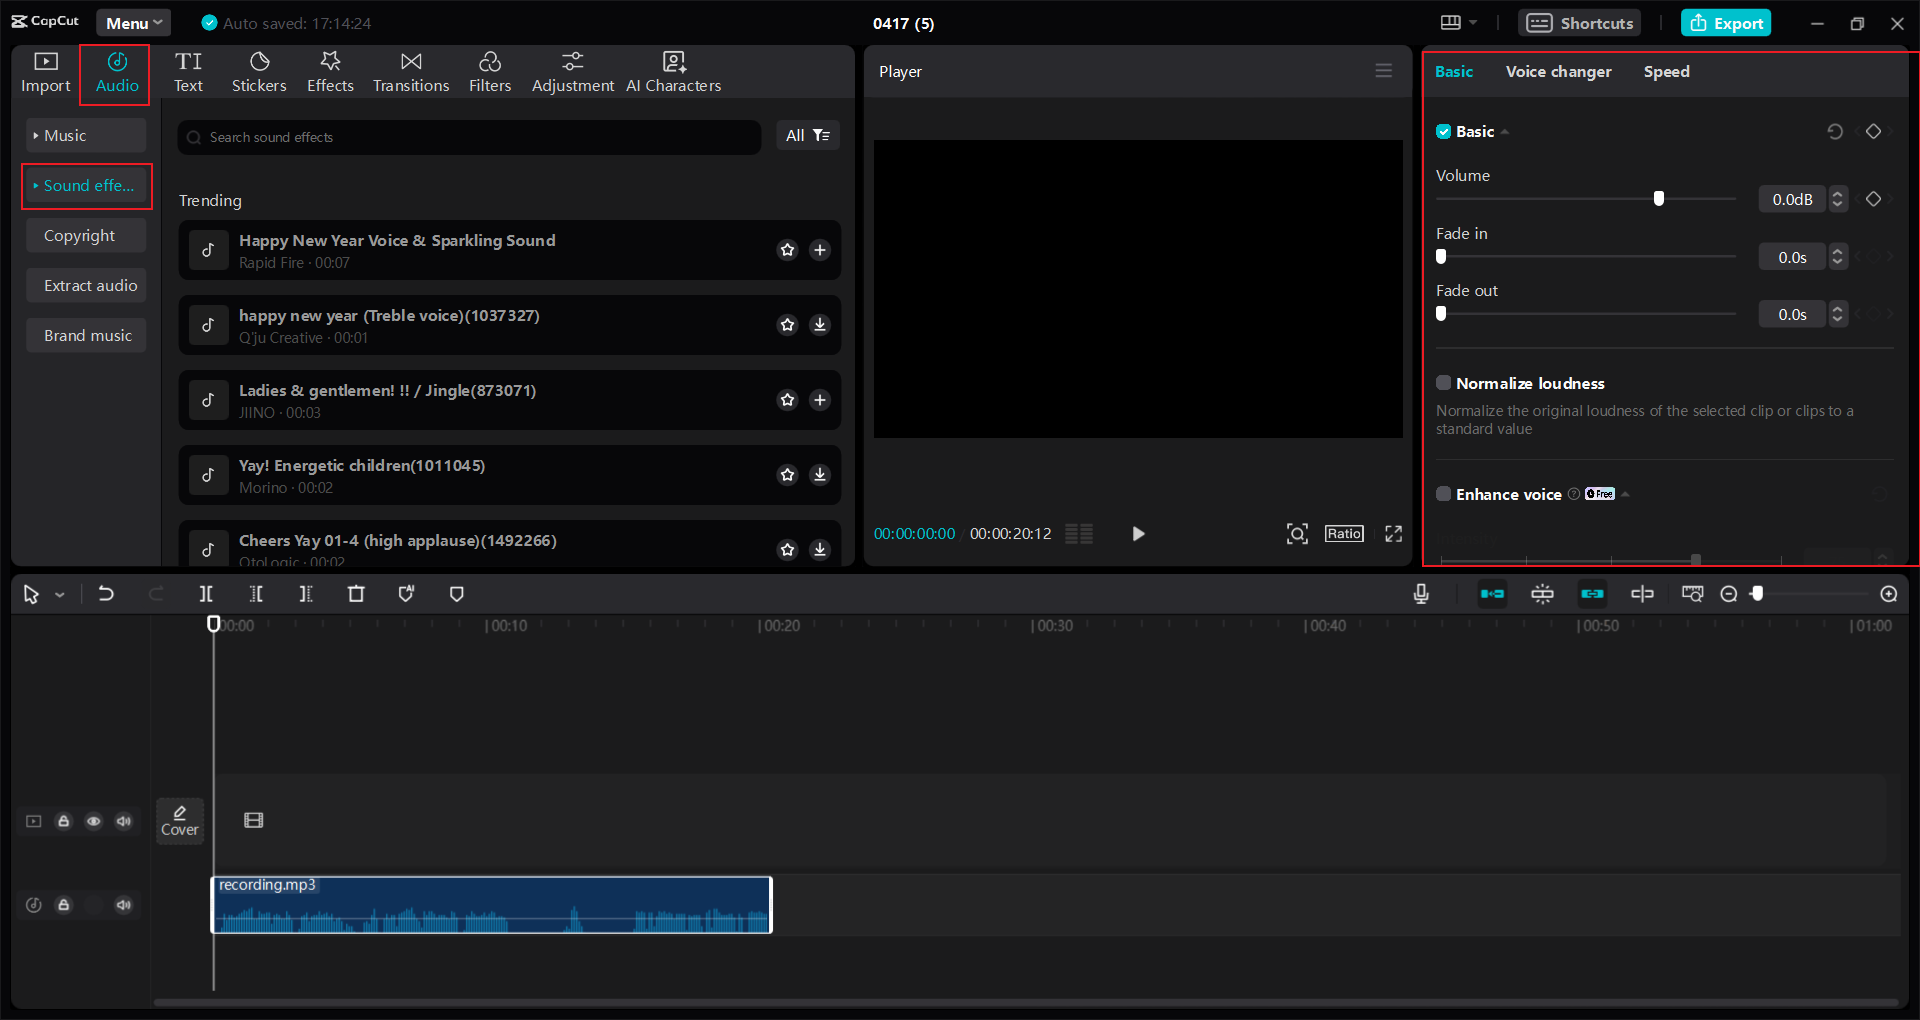Screen dimensions: 1920x1020
Task: Mute the audio track
Action: pos(124,905)
